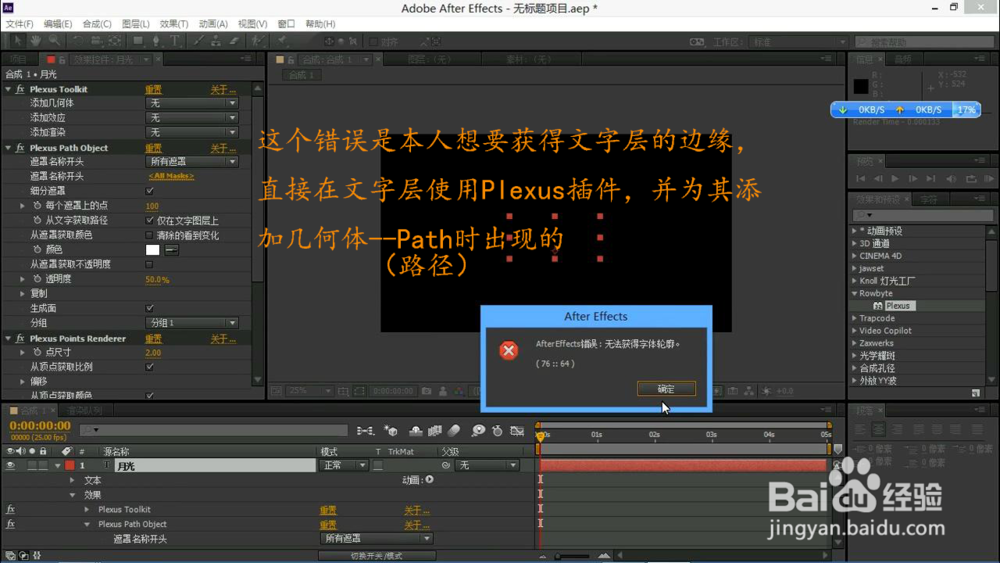Click the timeline zoom slider
1000x563 pixels.
click(x=573, y=556)
